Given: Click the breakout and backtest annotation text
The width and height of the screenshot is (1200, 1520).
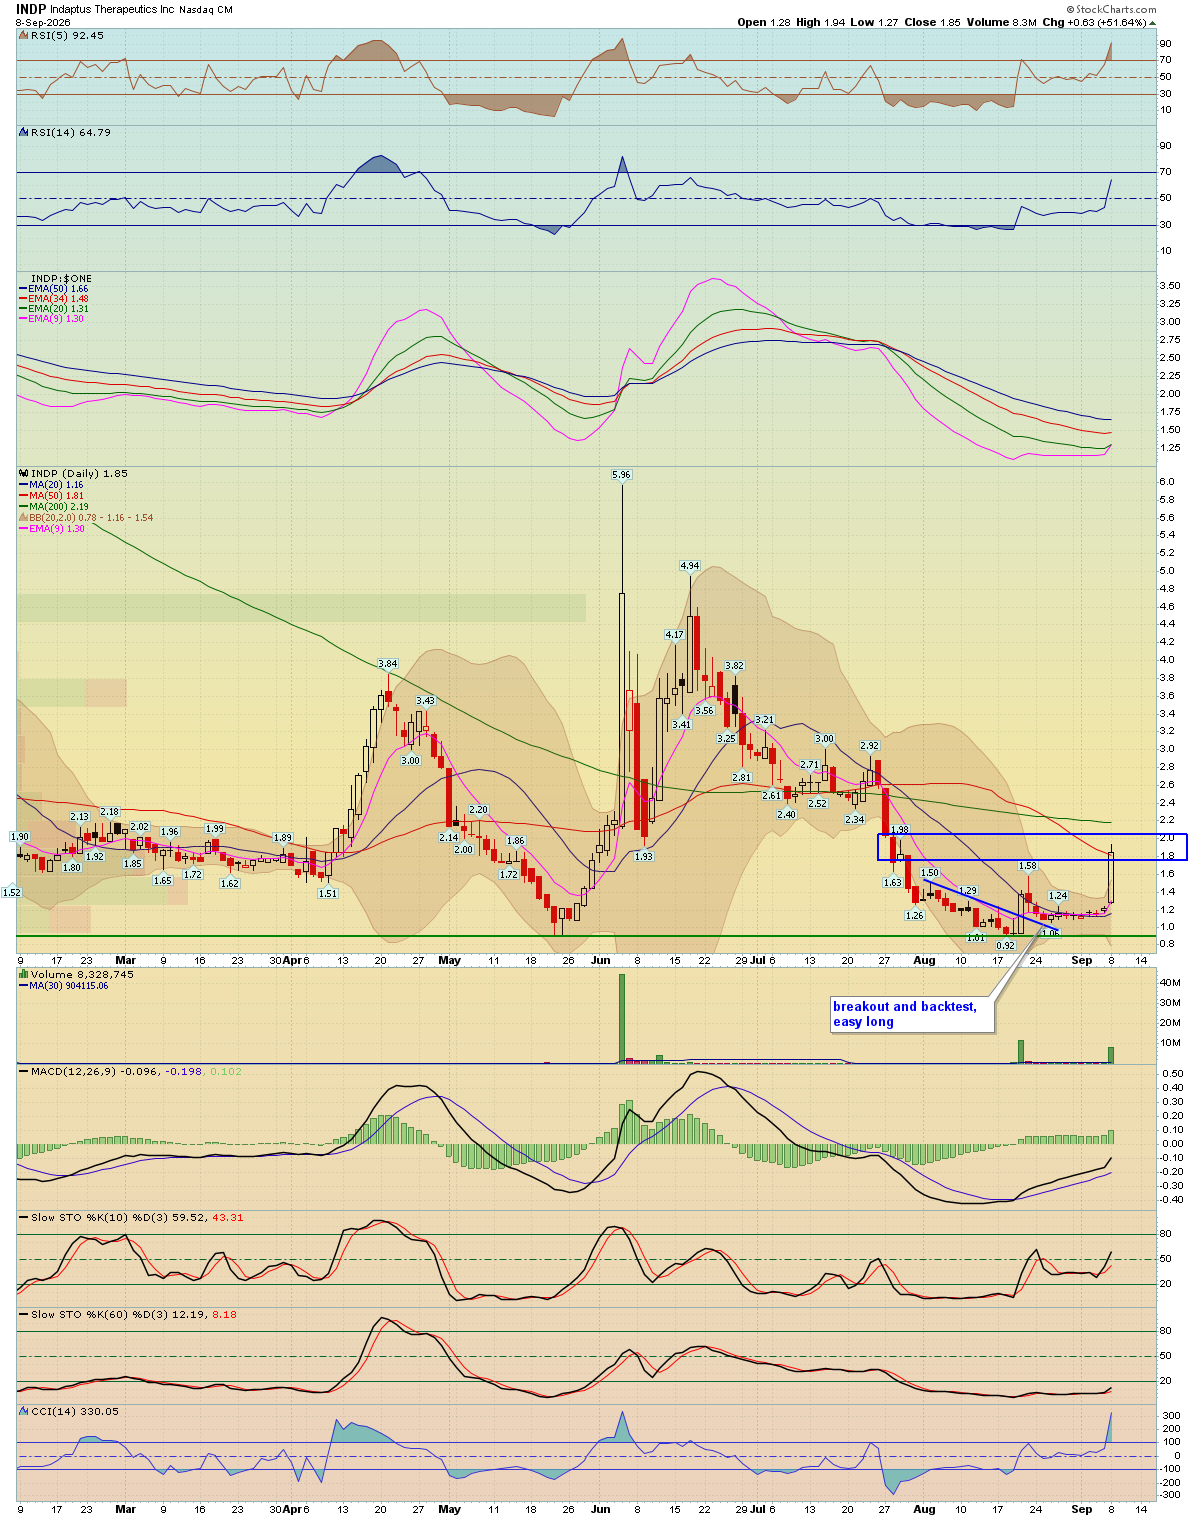Looking at the screenshot, I should click(905, 1014).
